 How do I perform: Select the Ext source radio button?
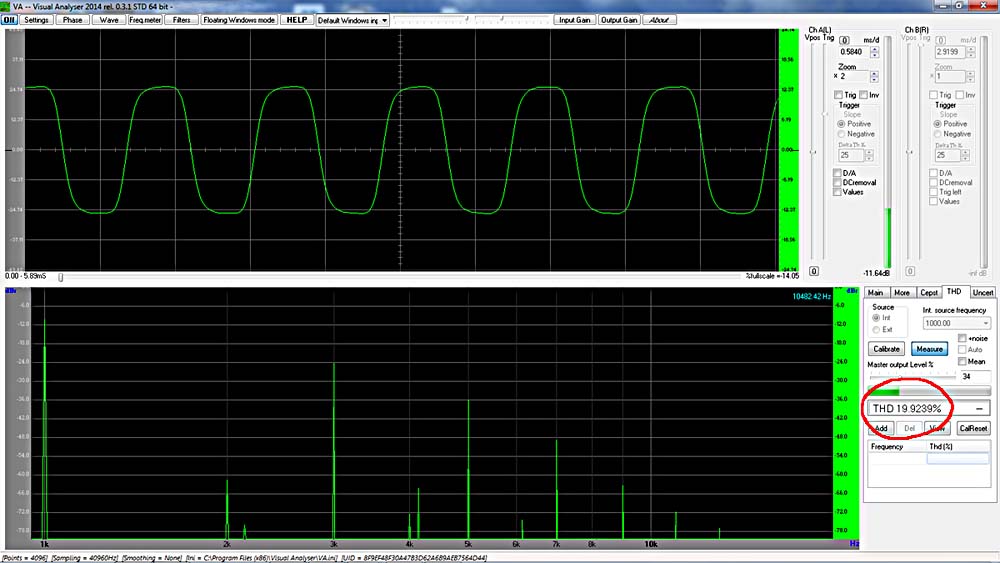[876, 329]
